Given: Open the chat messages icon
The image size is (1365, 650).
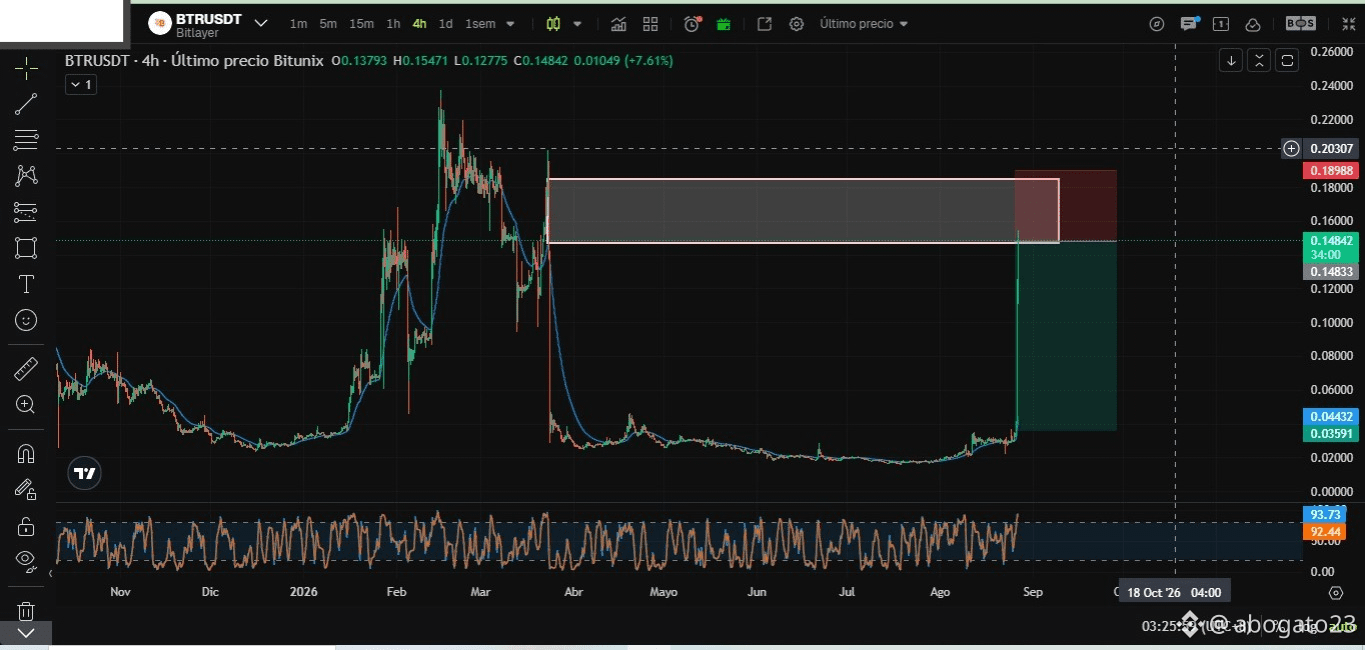Looking at the screenshot, I should point(1189,24).
